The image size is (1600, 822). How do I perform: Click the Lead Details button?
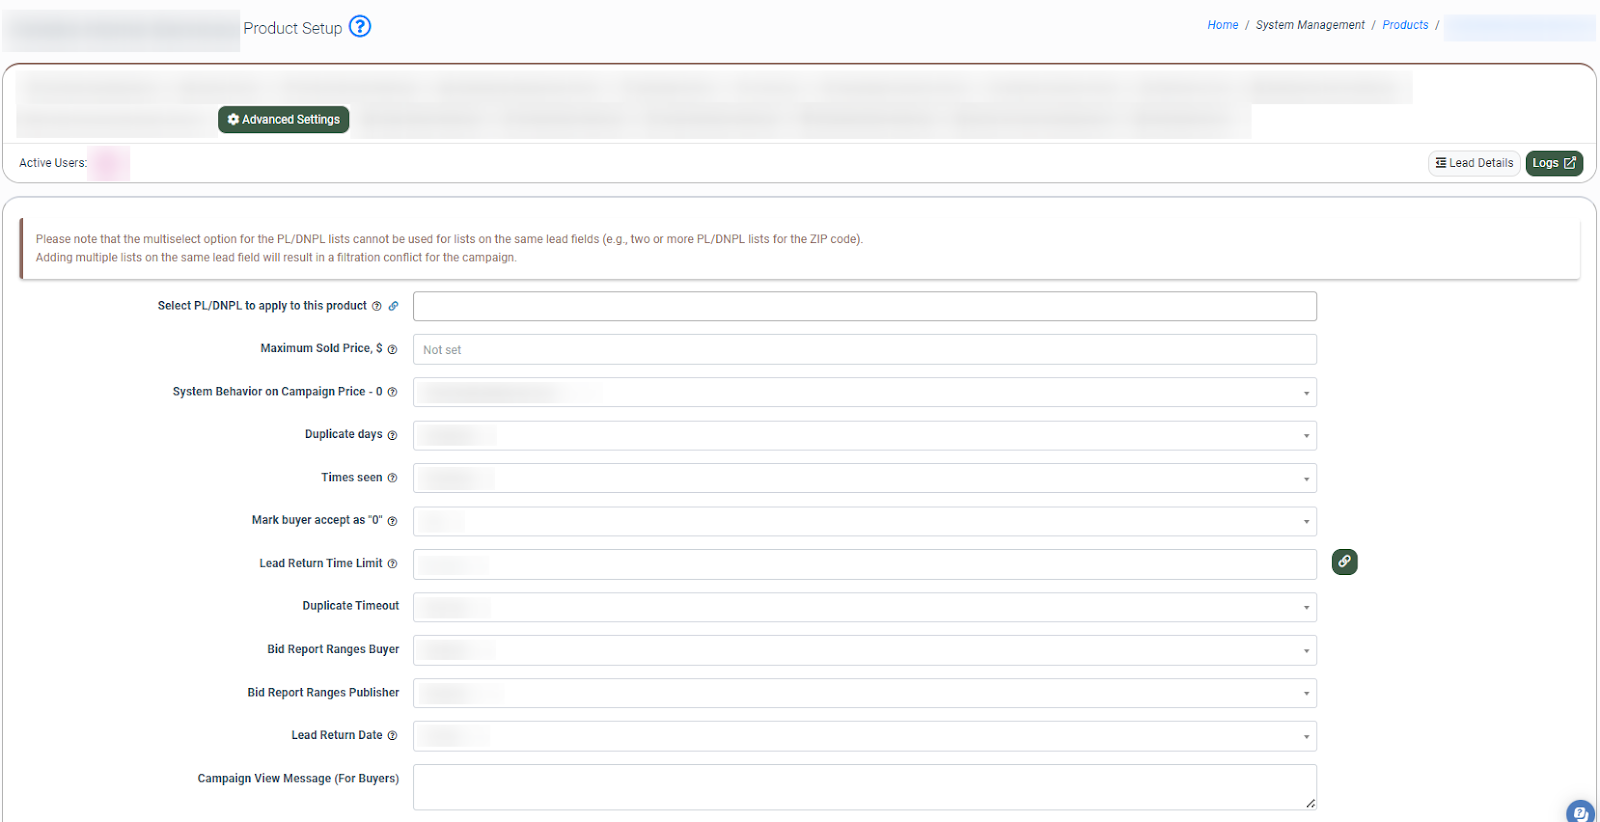coord(1474,163)
